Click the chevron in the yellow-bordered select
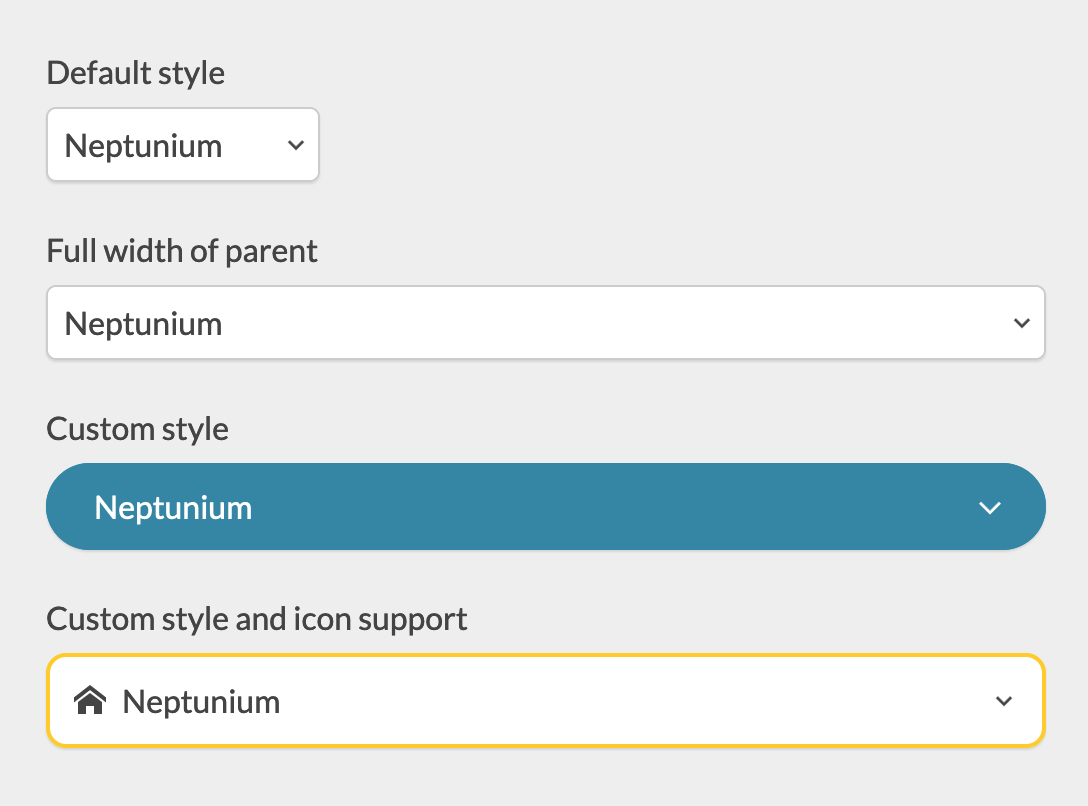The width and height of the screenshot is (1088, 806). pos(1004,701)
